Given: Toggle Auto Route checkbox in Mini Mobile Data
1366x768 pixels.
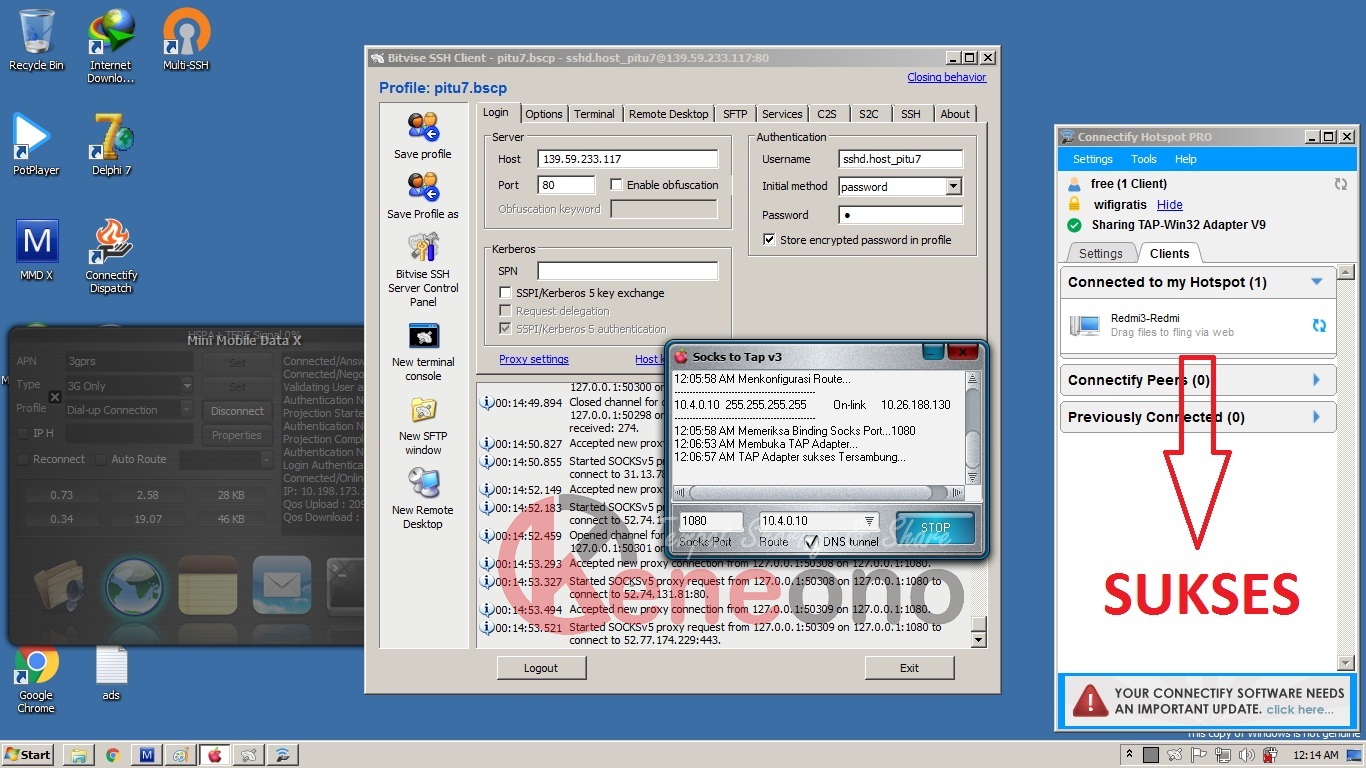Looking at the screenshot, I should click(x=100, y=459).
